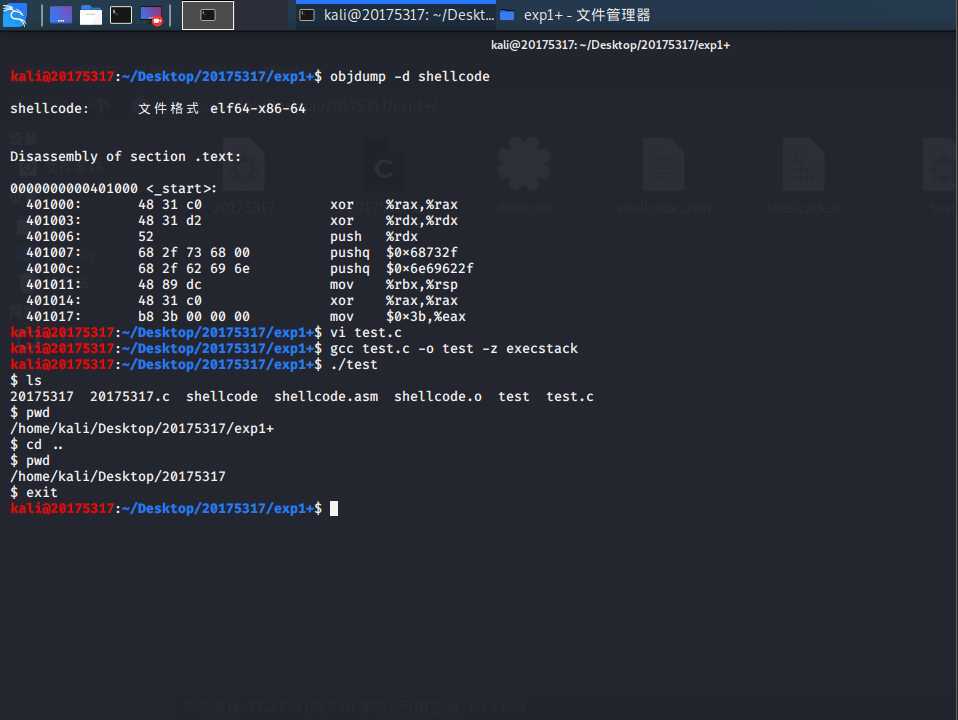Click 'push %rdx' instruction line
This screenshot has width=958, height=720.
[374, 237]
